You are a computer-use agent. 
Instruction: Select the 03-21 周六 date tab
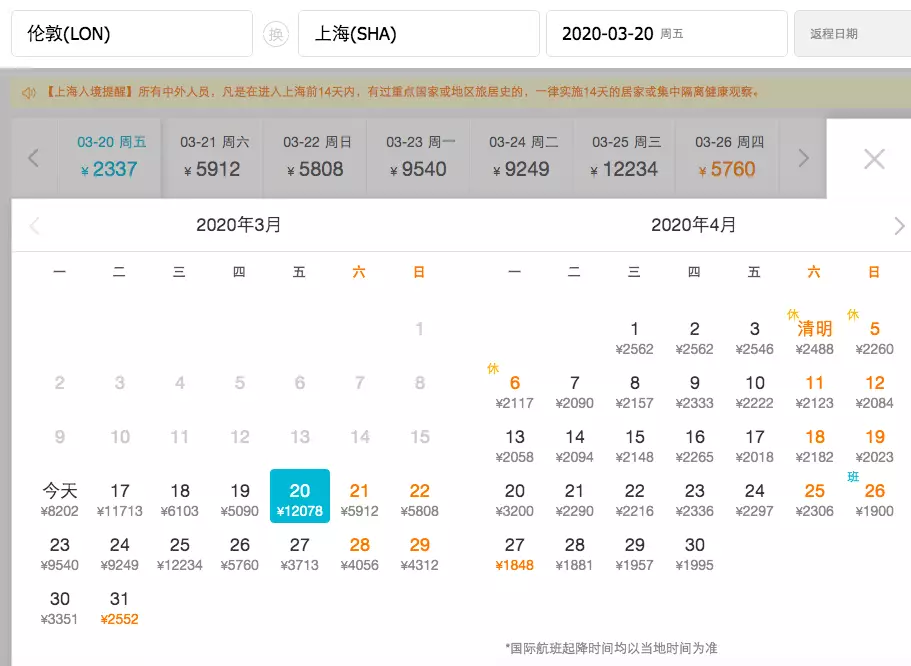pos(212,157)
